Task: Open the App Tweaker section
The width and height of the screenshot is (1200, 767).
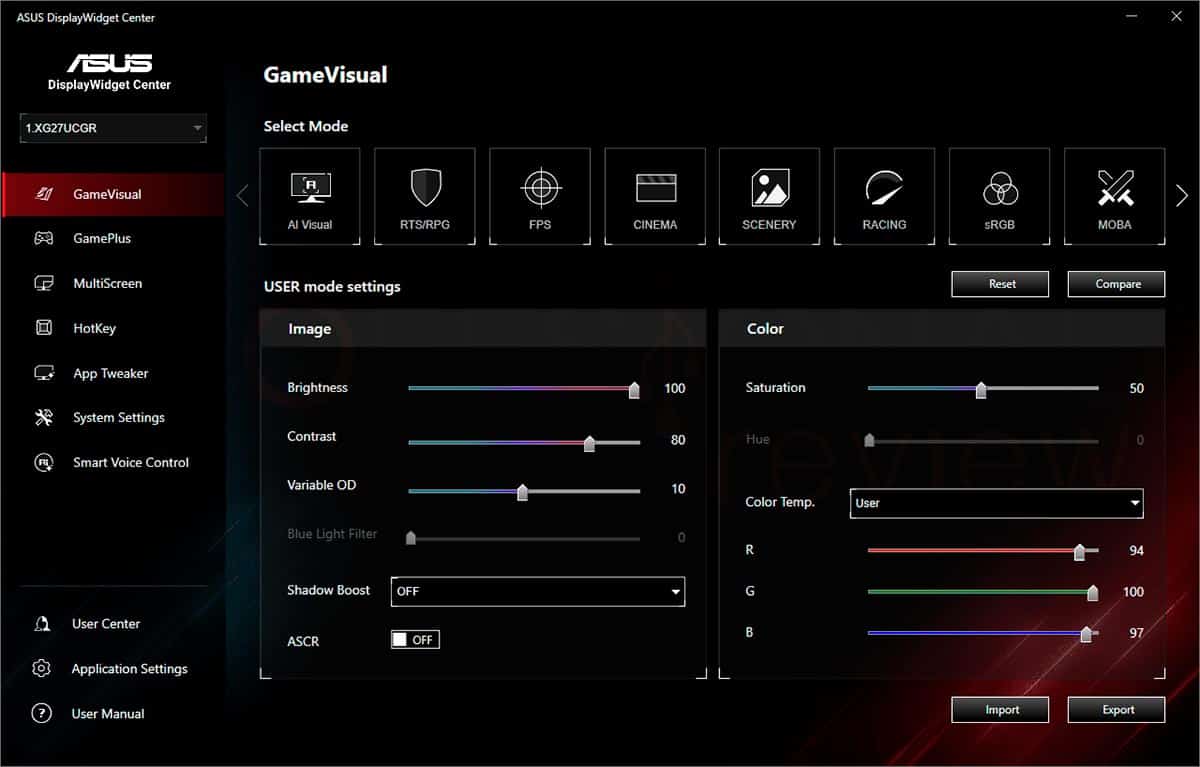Action: 112,373
